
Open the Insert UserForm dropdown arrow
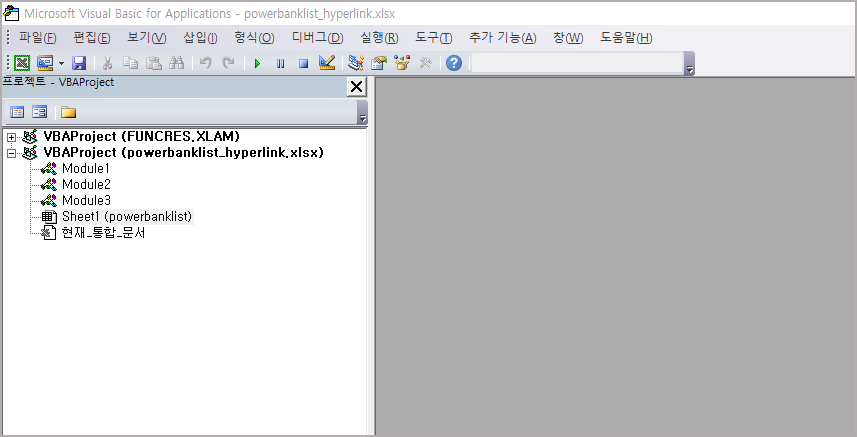(x=61, y=63)
